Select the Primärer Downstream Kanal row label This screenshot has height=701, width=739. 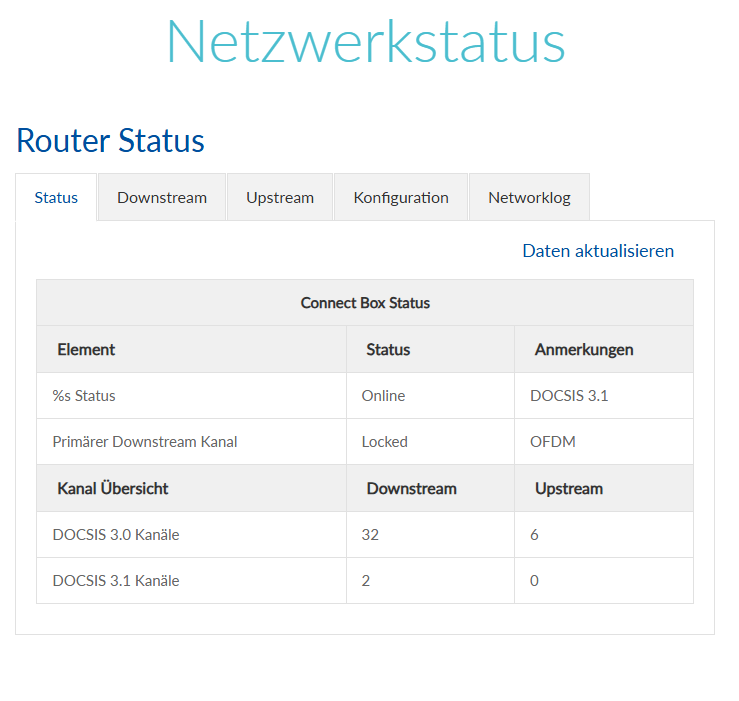click(x=145, y=442)
